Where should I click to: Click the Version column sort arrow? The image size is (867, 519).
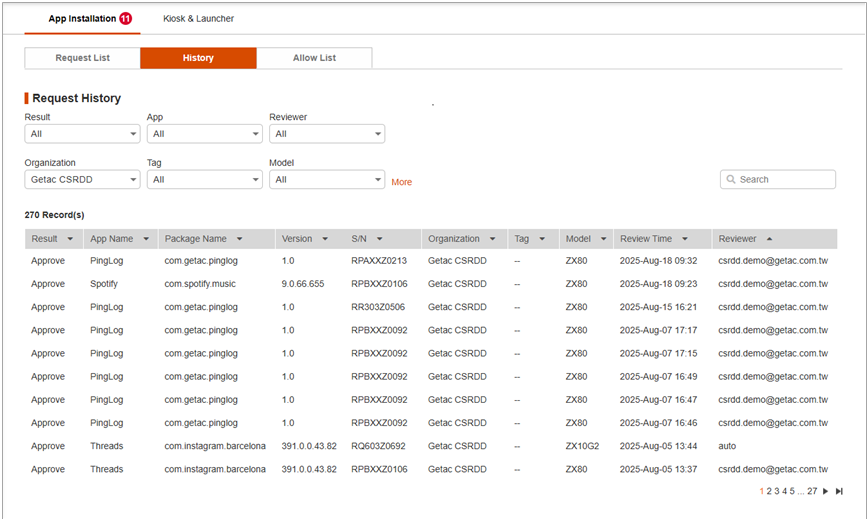click(325, 239)
